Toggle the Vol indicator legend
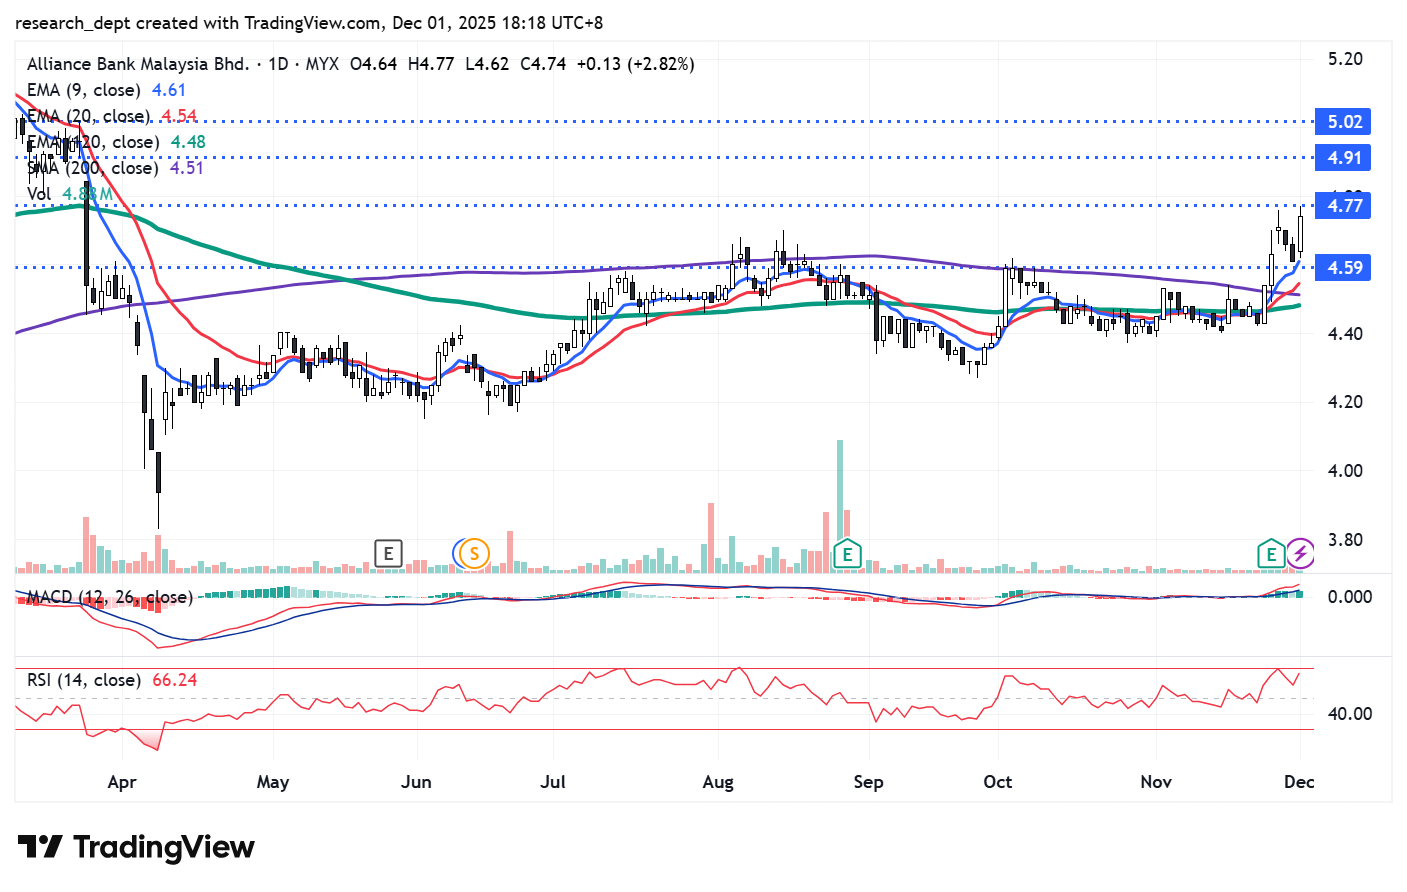Image resolution: width=1407 pixels, height=892 pixels. [x=39, y=194]
